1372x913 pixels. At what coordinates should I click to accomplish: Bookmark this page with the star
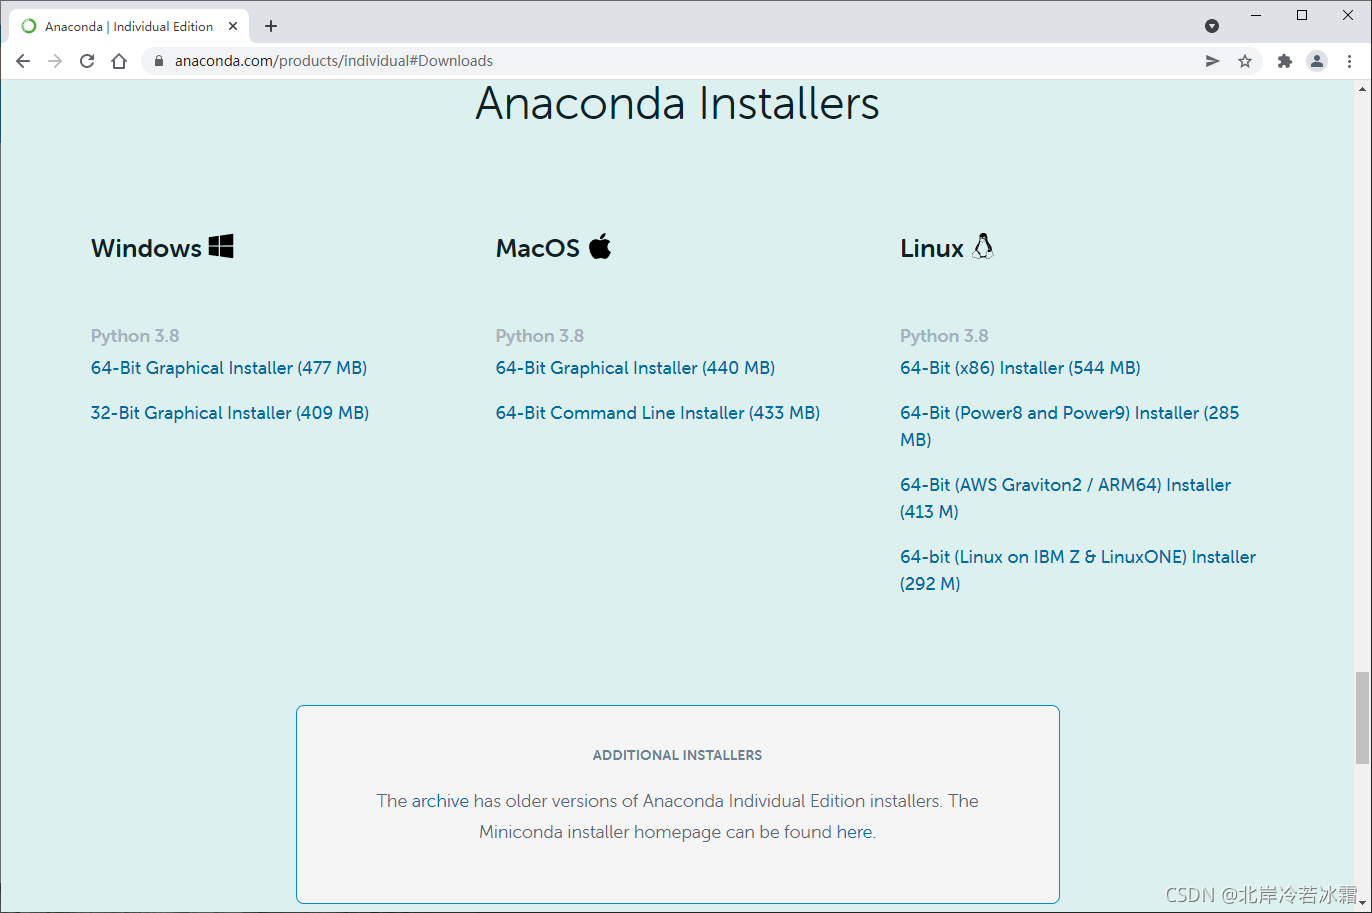coord(1245,61)
